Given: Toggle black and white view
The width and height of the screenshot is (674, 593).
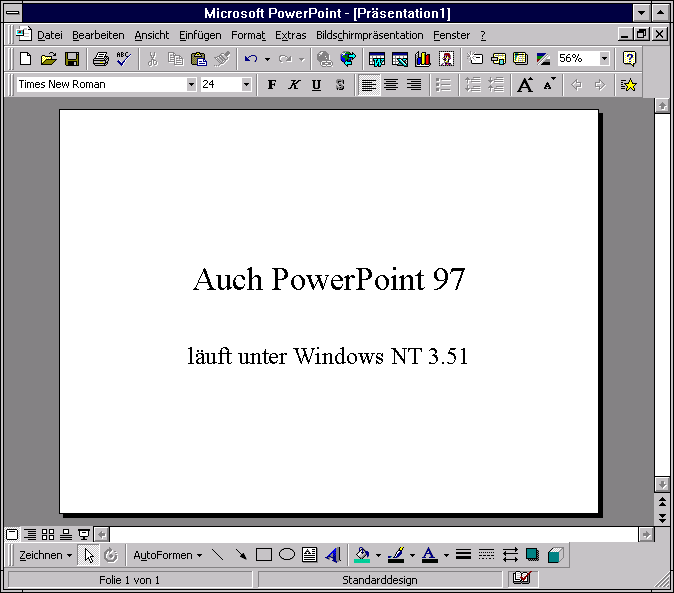Looking at the screenshot, I should pyautogui.click(x=543, y=59).
